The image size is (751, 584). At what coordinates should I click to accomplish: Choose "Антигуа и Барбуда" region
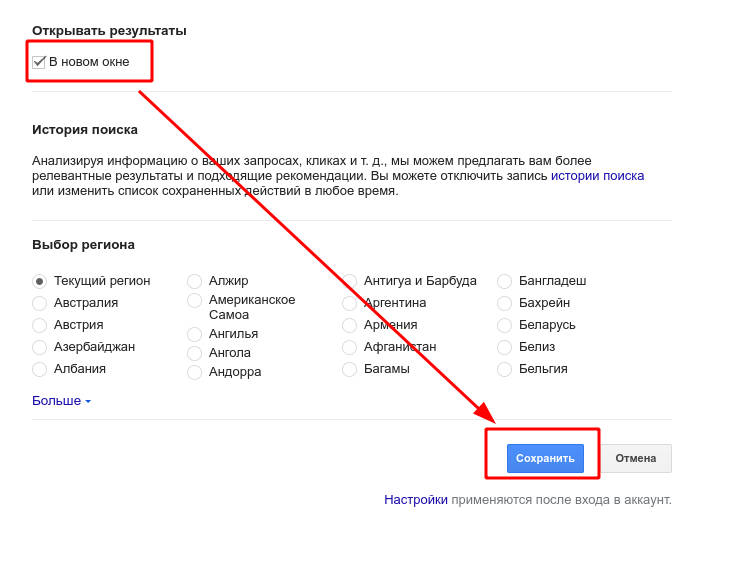click(350, 282)
